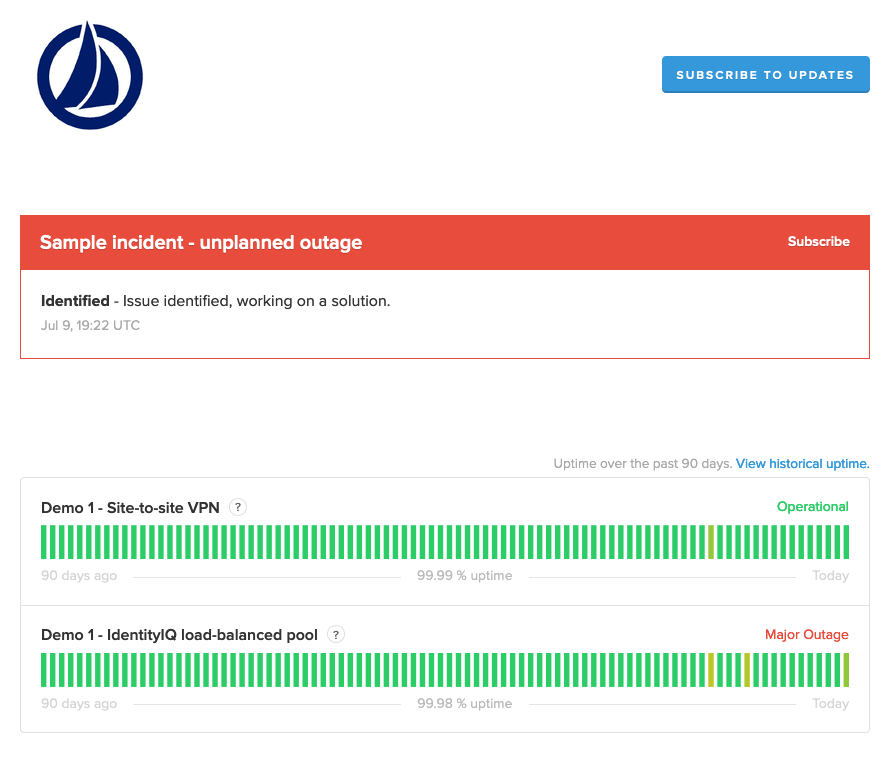Screen dimensions: 896x761
Task: Click help icon beside IdentityIQ load-balanced pool
Action: pyautogui.click(x=336, y=635)
